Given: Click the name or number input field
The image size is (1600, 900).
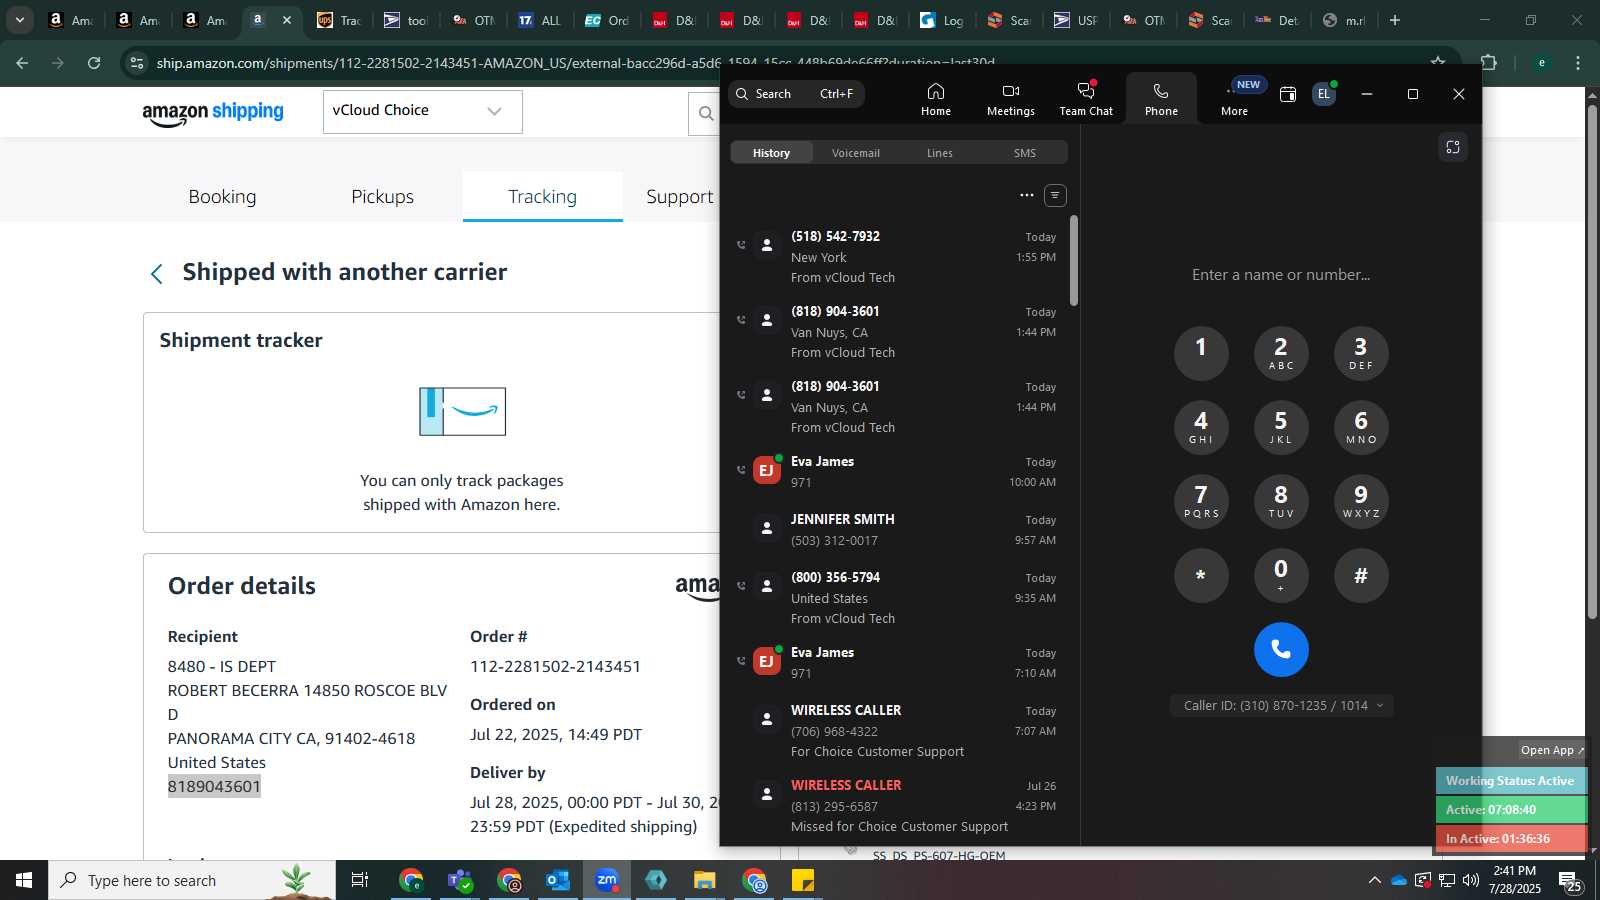Looking at the screenshot, I should click(1281, 274).
